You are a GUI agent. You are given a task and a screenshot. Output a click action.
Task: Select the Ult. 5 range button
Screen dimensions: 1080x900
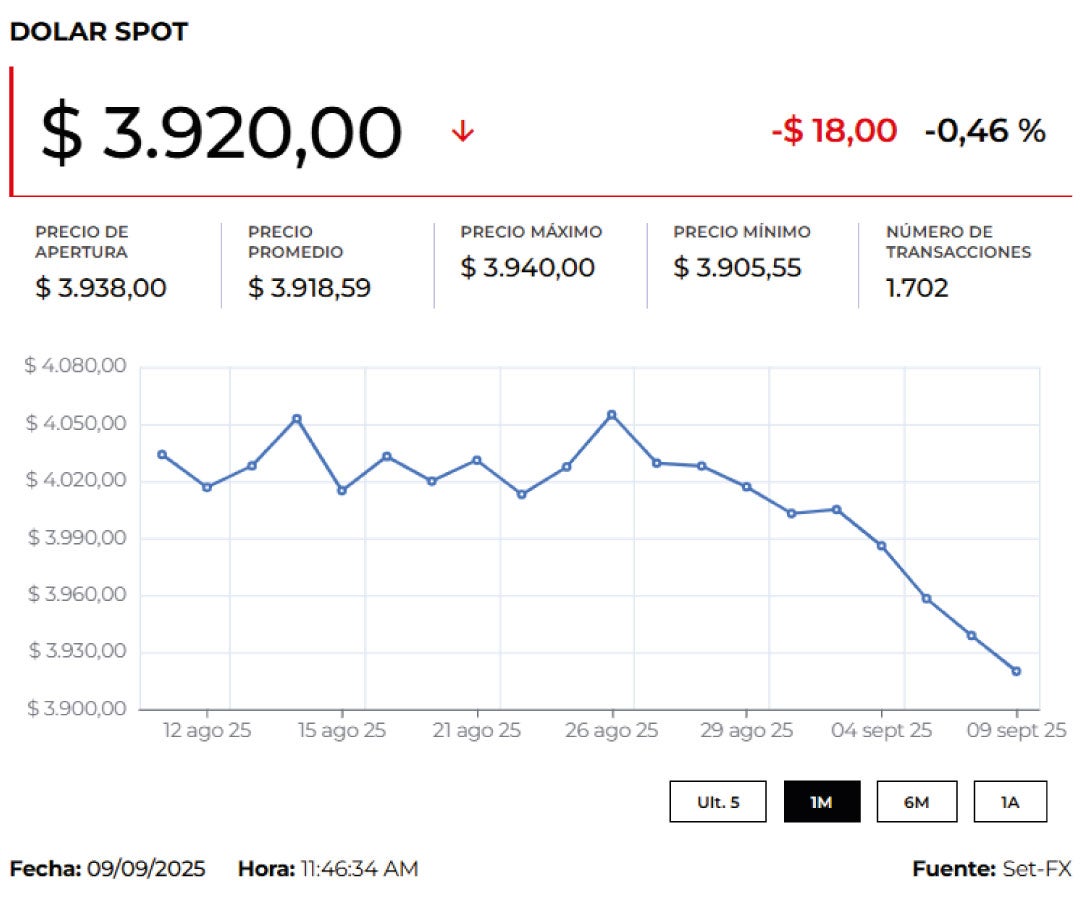[718, 802]
